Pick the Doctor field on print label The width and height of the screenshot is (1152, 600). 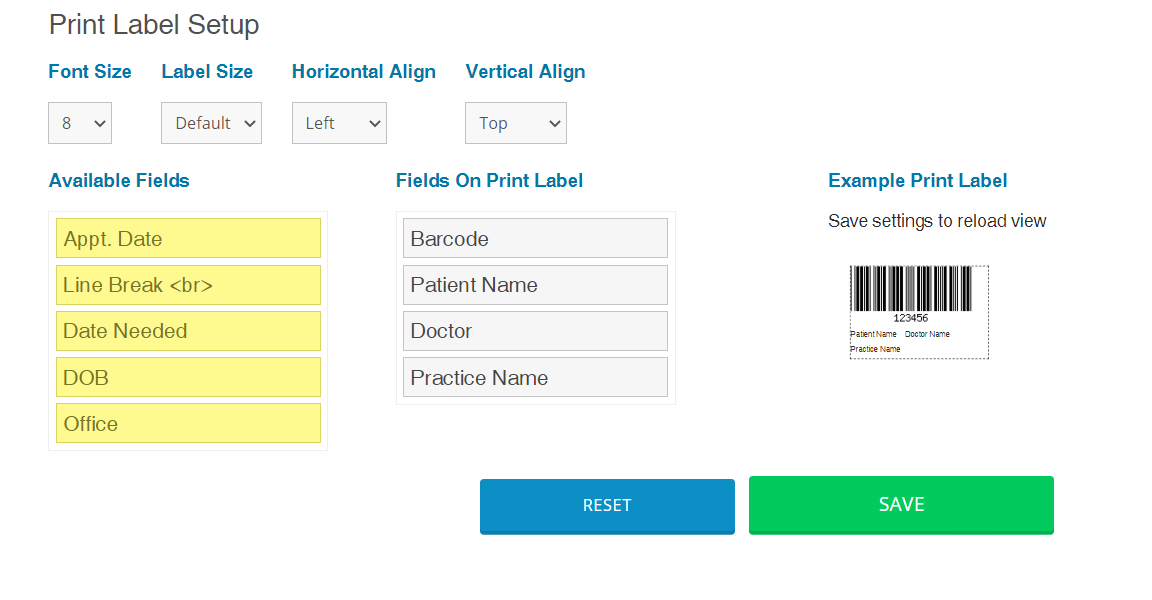pyautogui.click(x=536, y=331)
